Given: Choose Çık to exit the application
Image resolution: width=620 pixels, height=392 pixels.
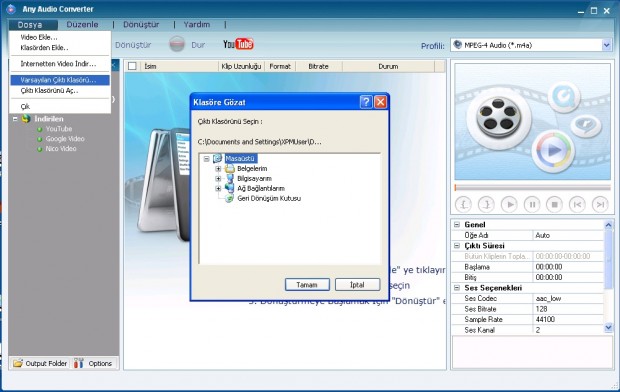Looking at the screenshot, I should [x=60, y=106].
